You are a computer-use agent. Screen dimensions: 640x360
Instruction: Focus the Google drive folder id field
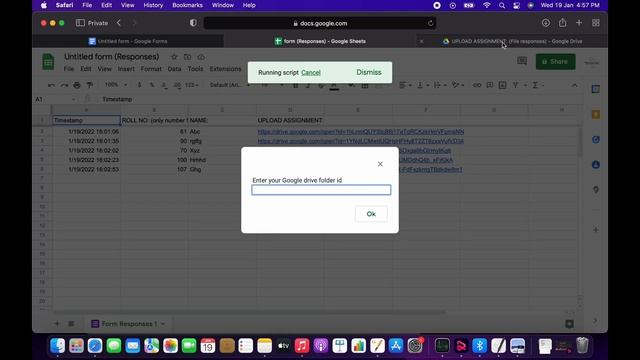(x=321, y=190)
